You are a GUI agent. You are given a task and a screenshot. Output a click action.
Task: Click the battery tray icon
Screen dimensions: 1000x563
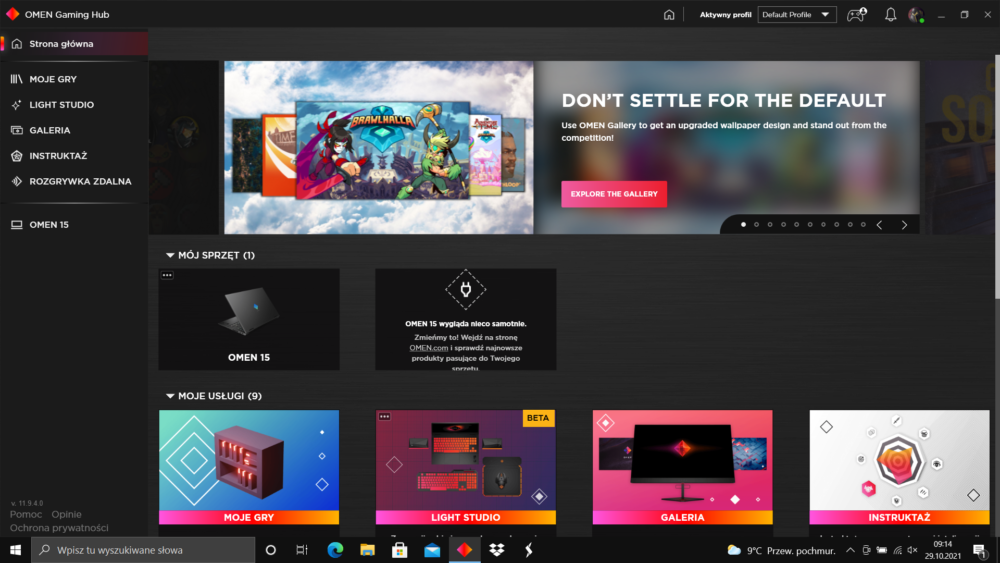881,550
